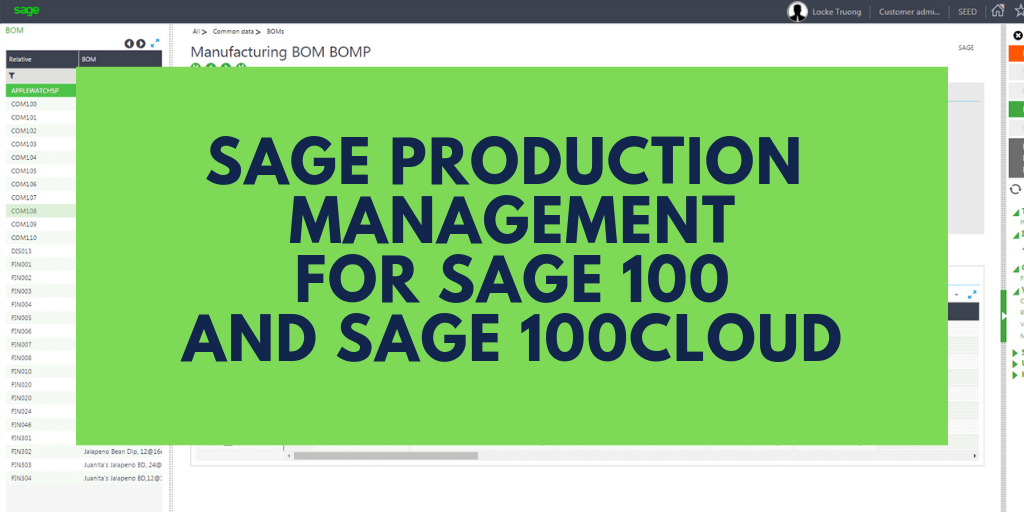The image size is (1024, 512).
Task: Expand the BOM list panel to full size
Action: [155, 43]
